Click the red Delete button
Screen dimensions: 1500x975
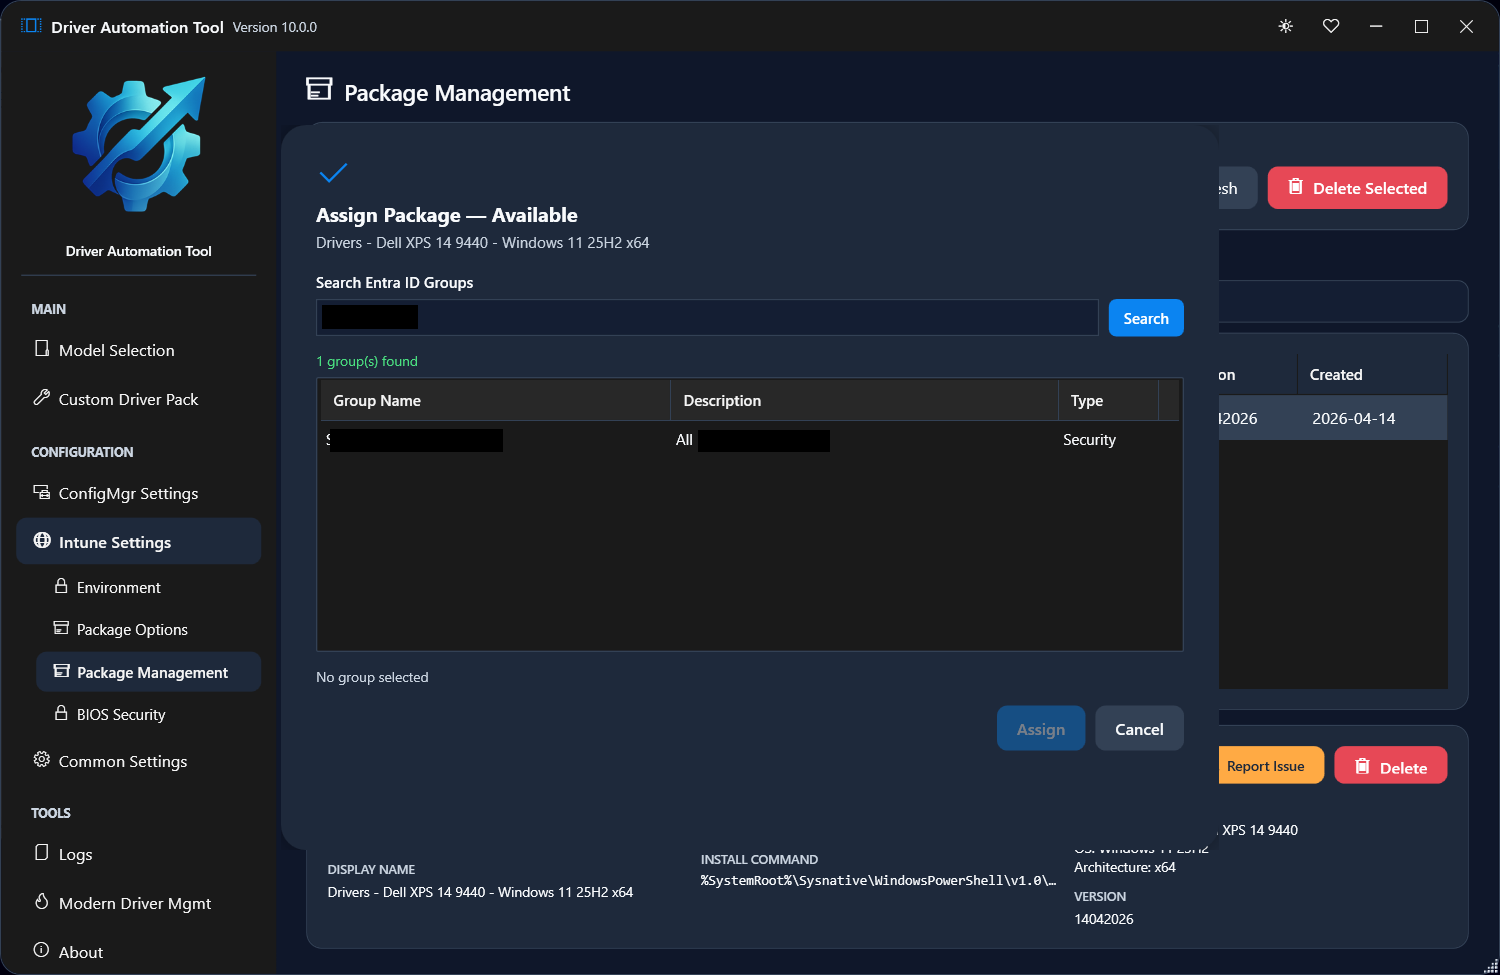[x=1390, y=766]
